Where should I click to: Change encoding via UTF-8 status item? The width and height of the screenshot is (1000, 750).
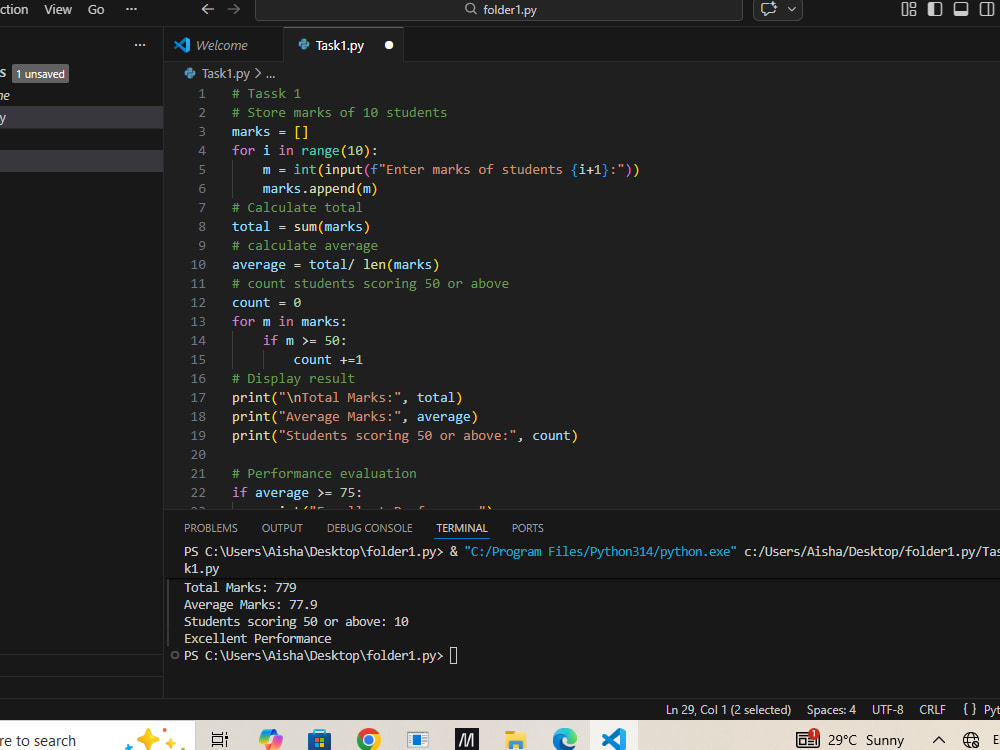pos(887,710)
